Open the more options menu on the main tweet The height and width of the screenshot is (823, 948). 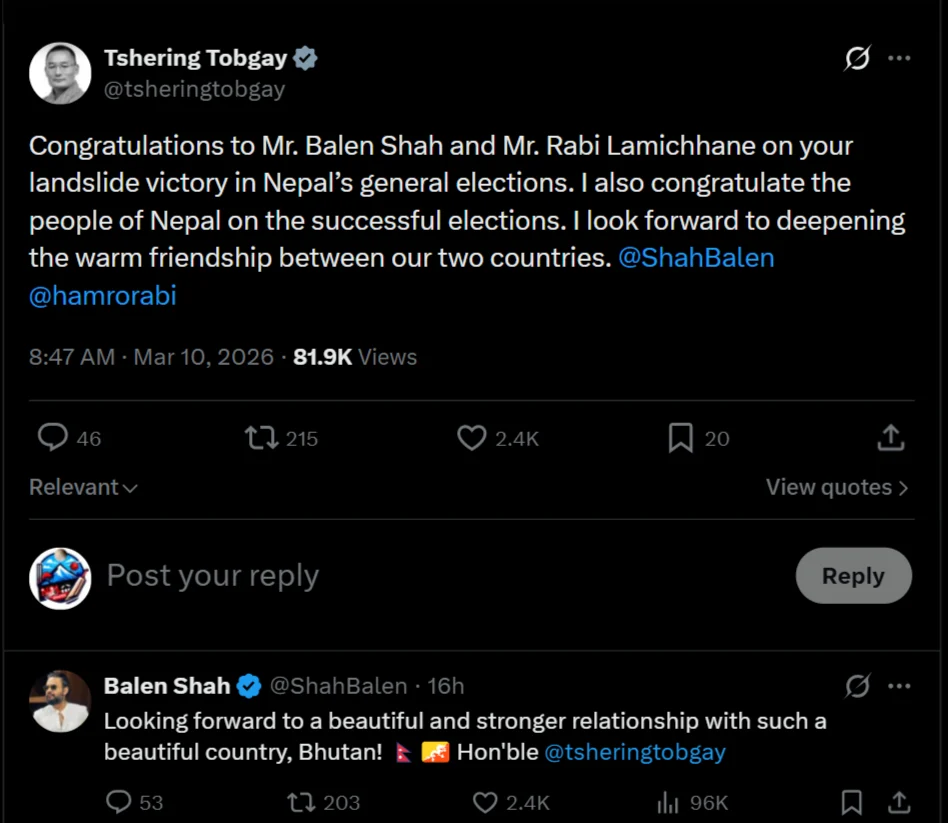tap(899, 58)
